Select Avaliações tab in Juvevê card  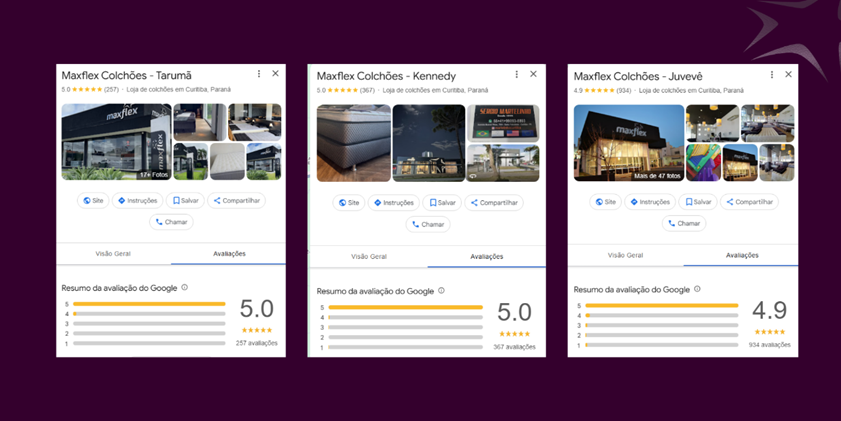click(x=742, y=255)
